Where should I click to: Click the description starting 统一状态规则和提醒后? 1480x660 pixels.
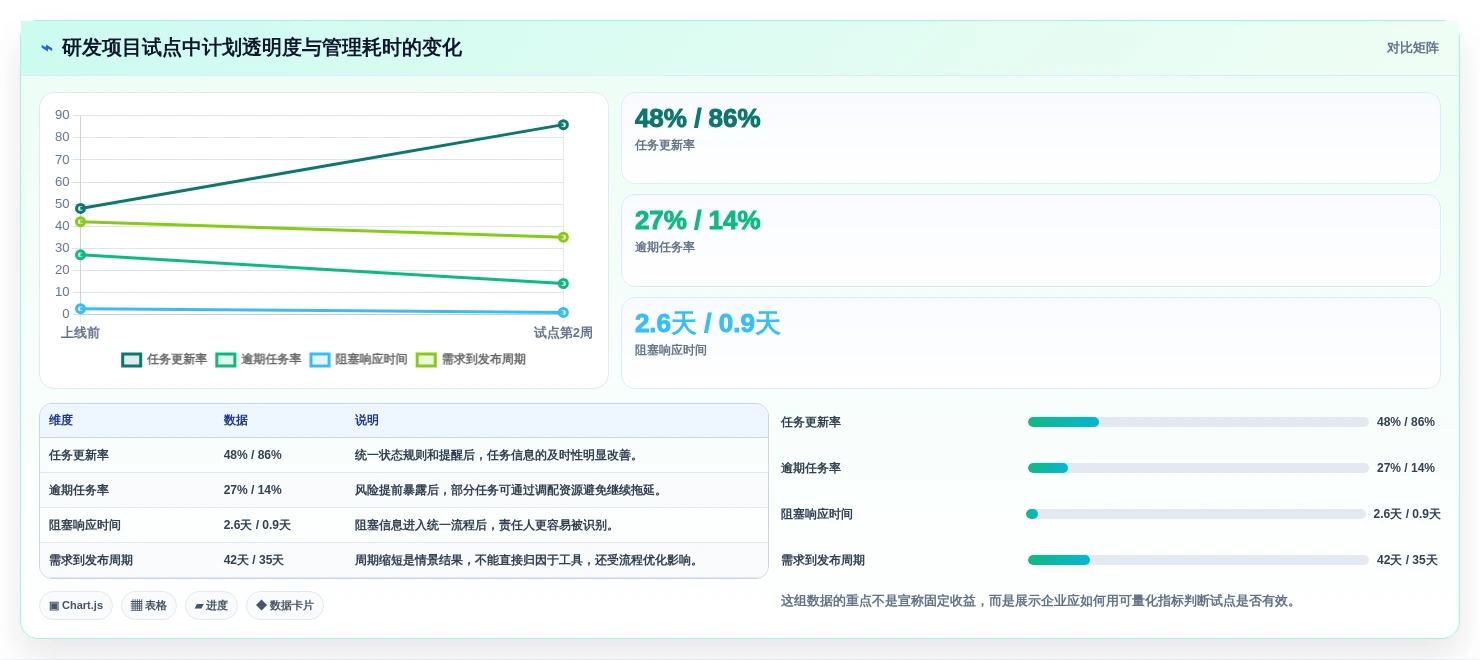[x=499, y=455]
